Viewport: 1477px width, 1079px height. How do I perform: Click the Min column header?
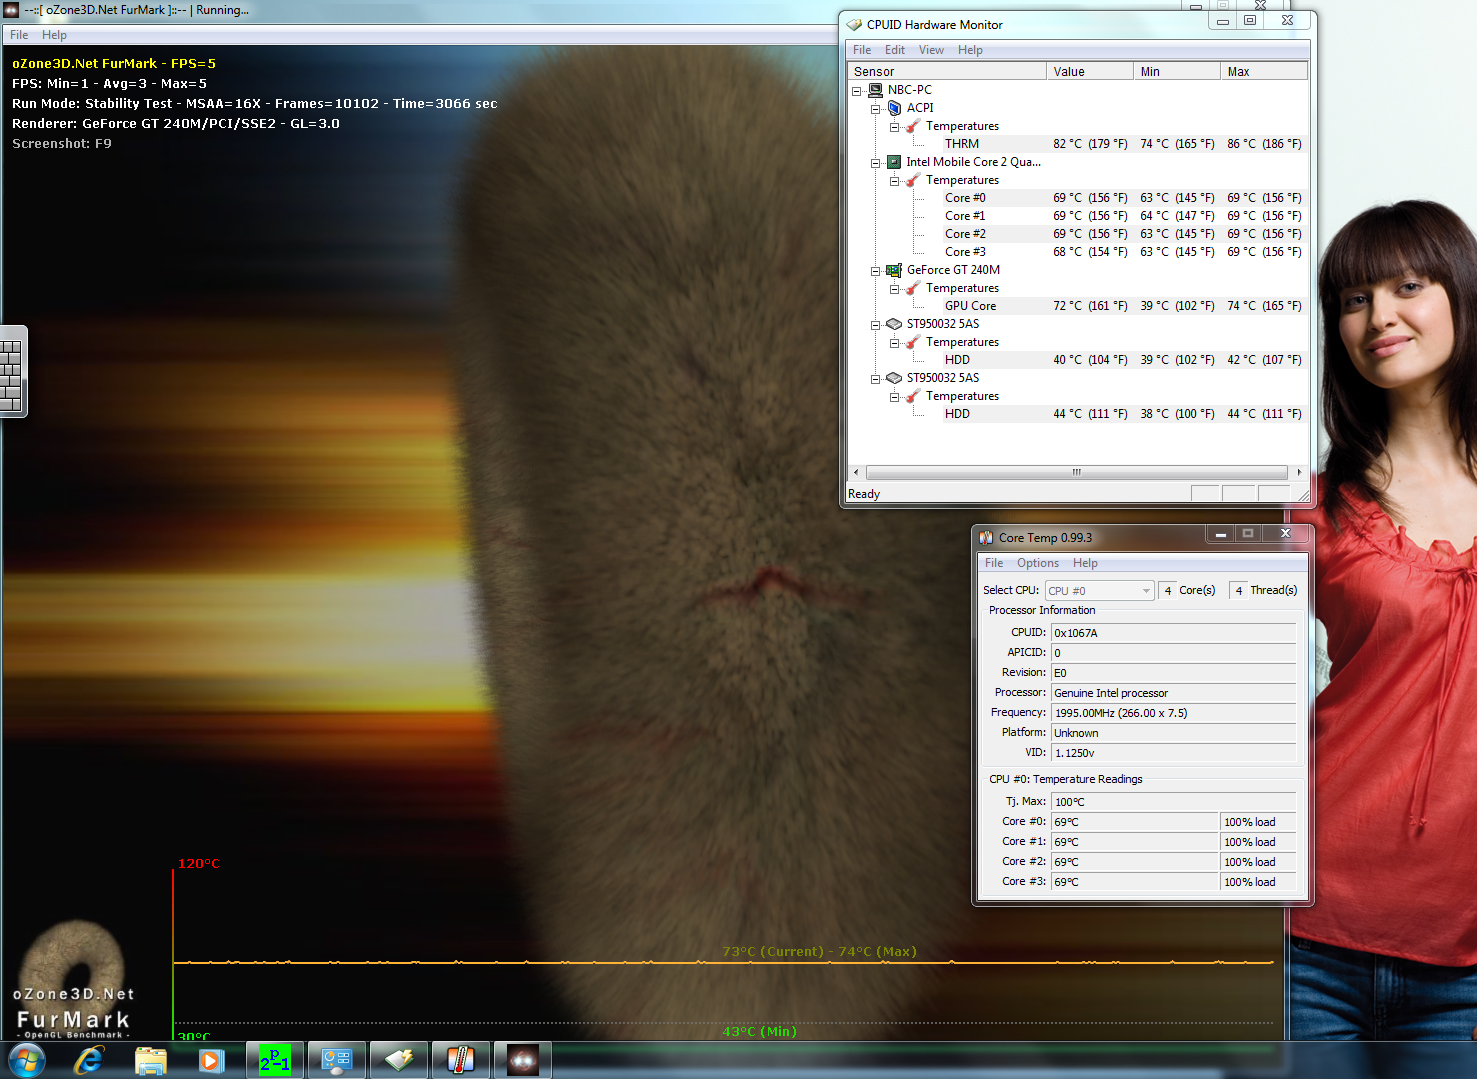1177,72
